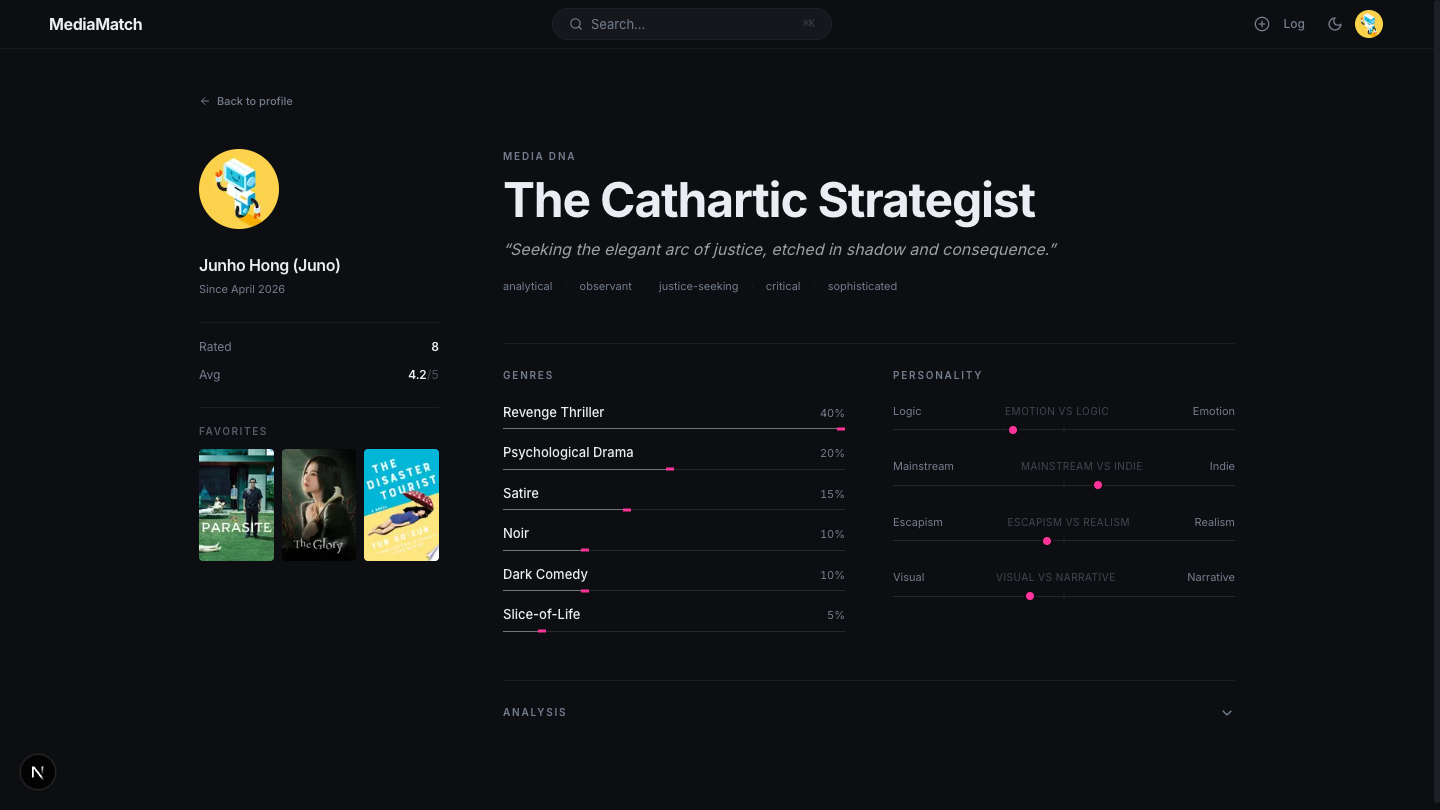Image resolution: width=1440 pixels, height=810 pixels.
Task: Expand the Analysis section chevron
Action: coord(1227,712)
